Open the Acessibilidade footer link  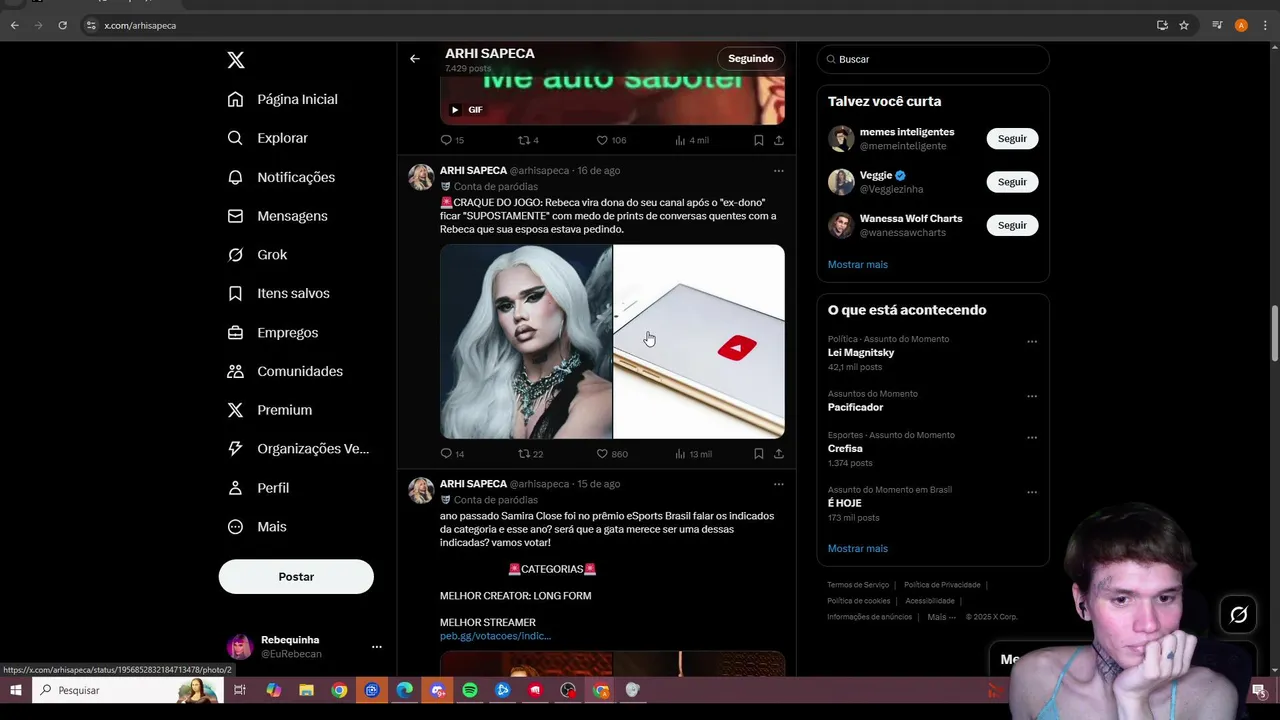coord(930,601)
